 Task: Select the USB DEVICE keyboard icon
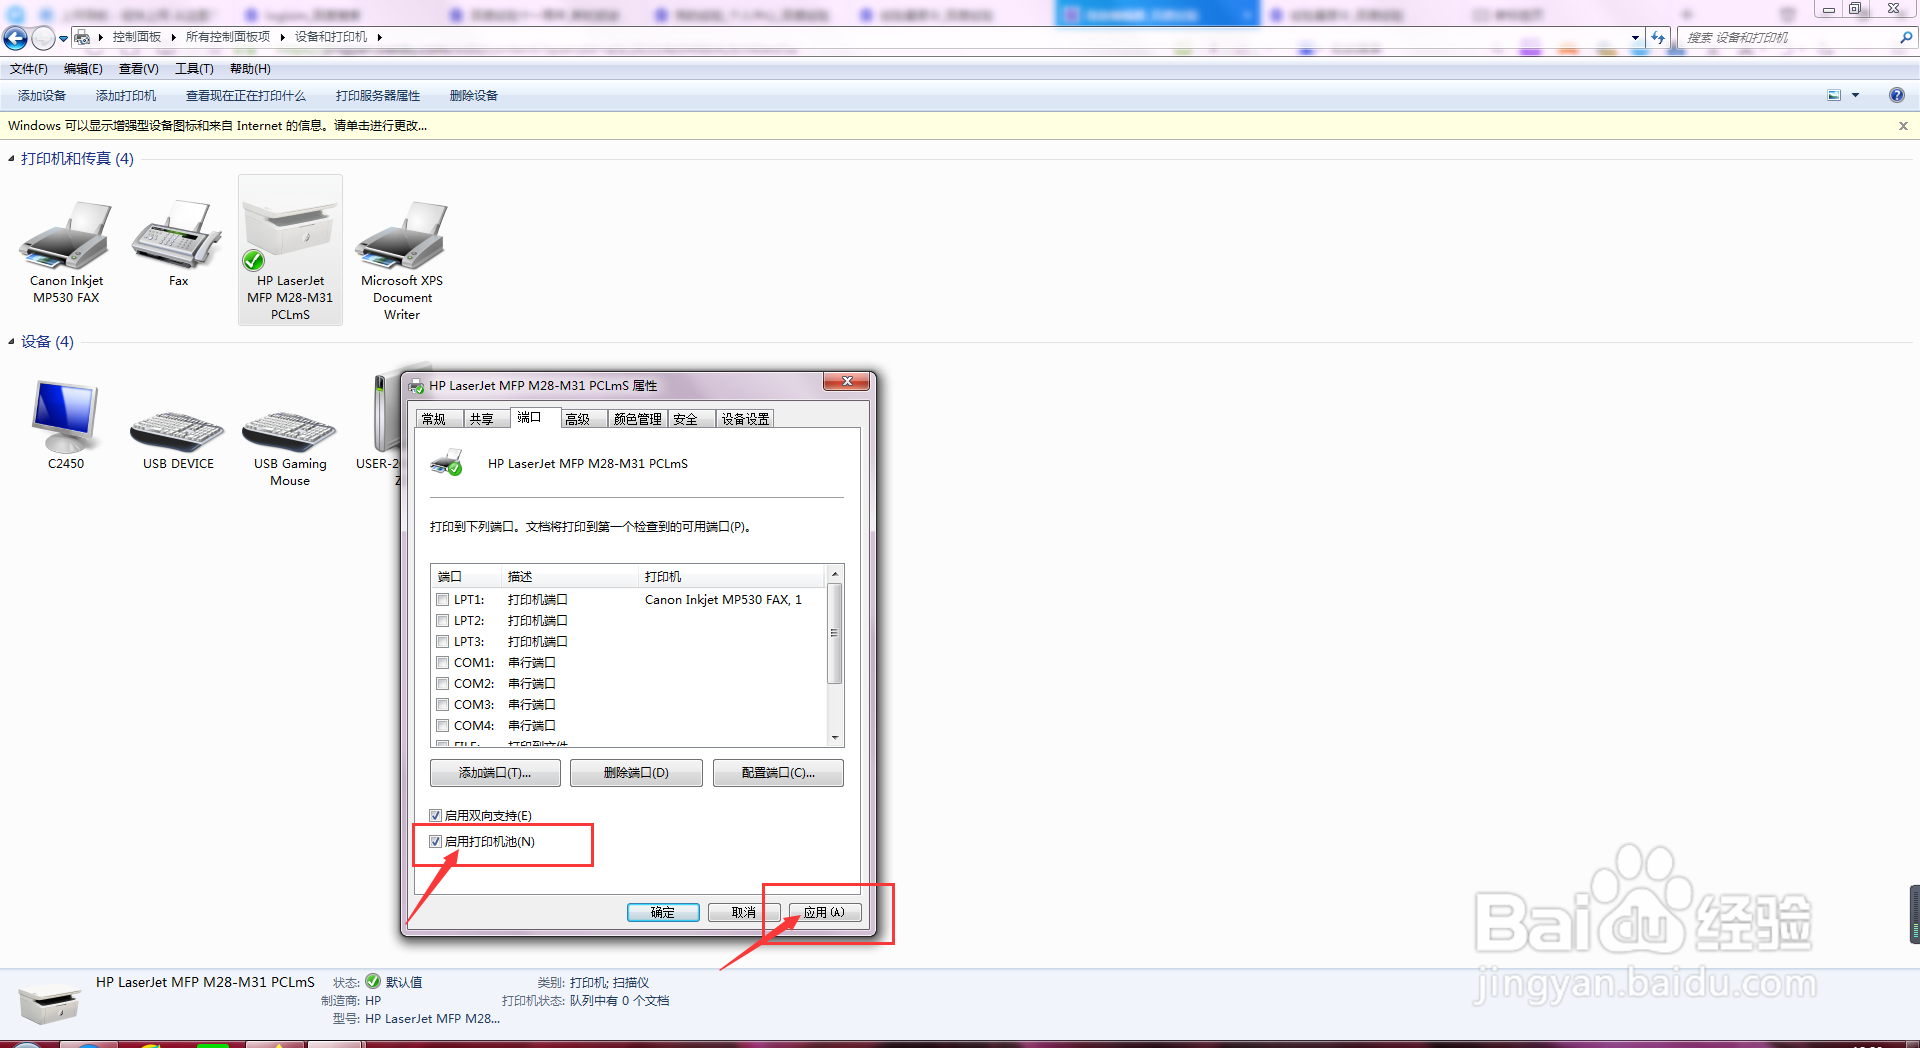[x=178, y=431]
